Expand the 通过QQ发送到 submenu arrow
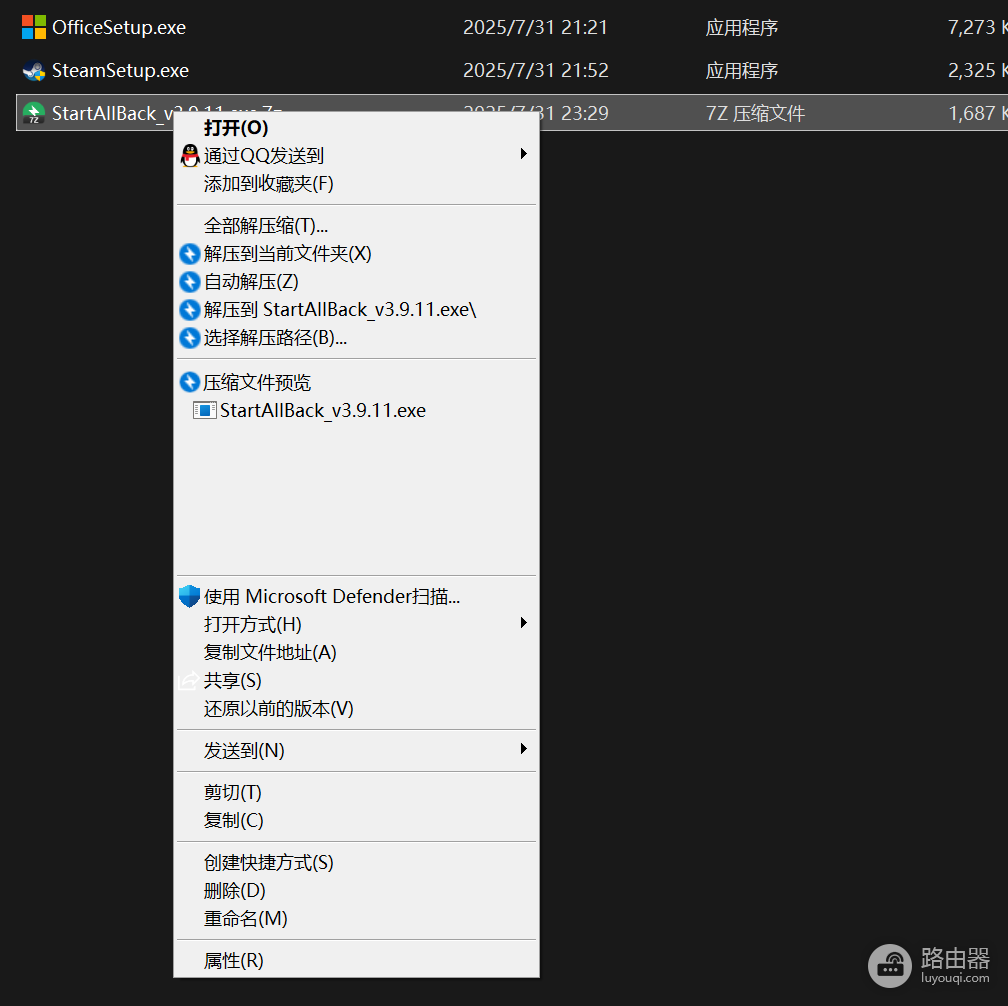Image resolution: width=1008 pixels, height=1006 pixels. pos(523,154)
